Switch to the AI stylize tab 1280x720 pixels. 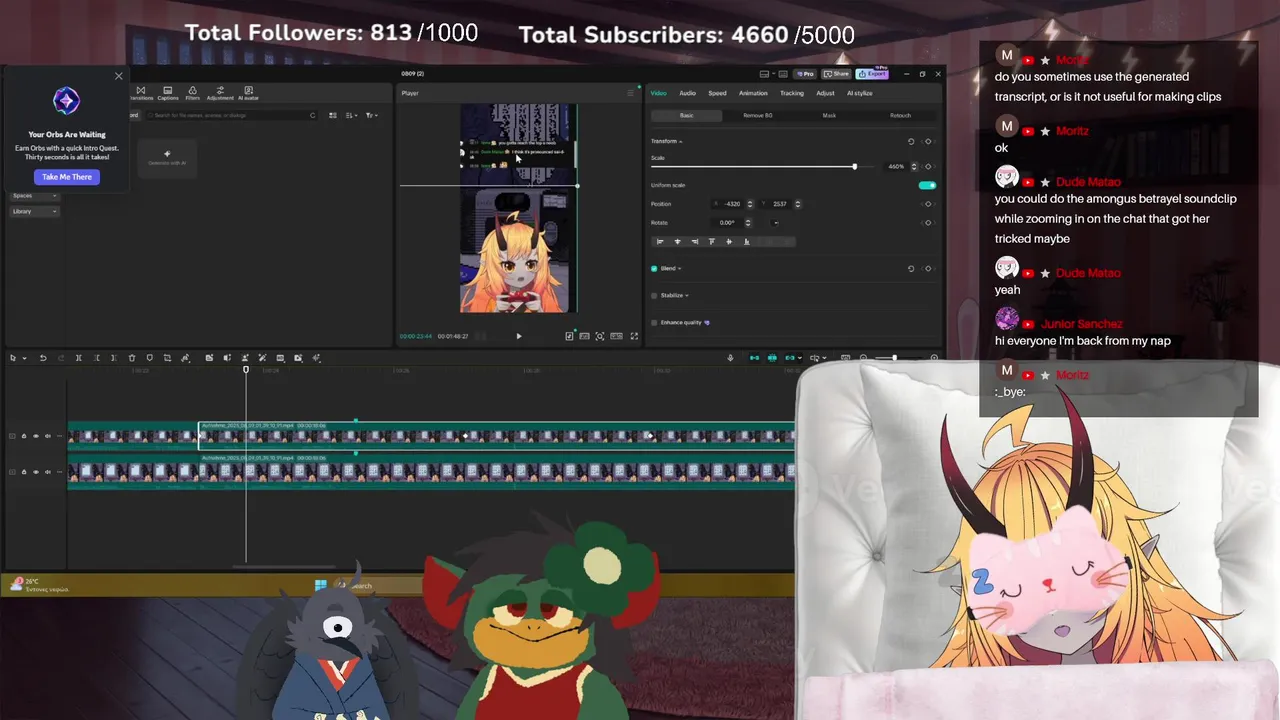(860, 93)
